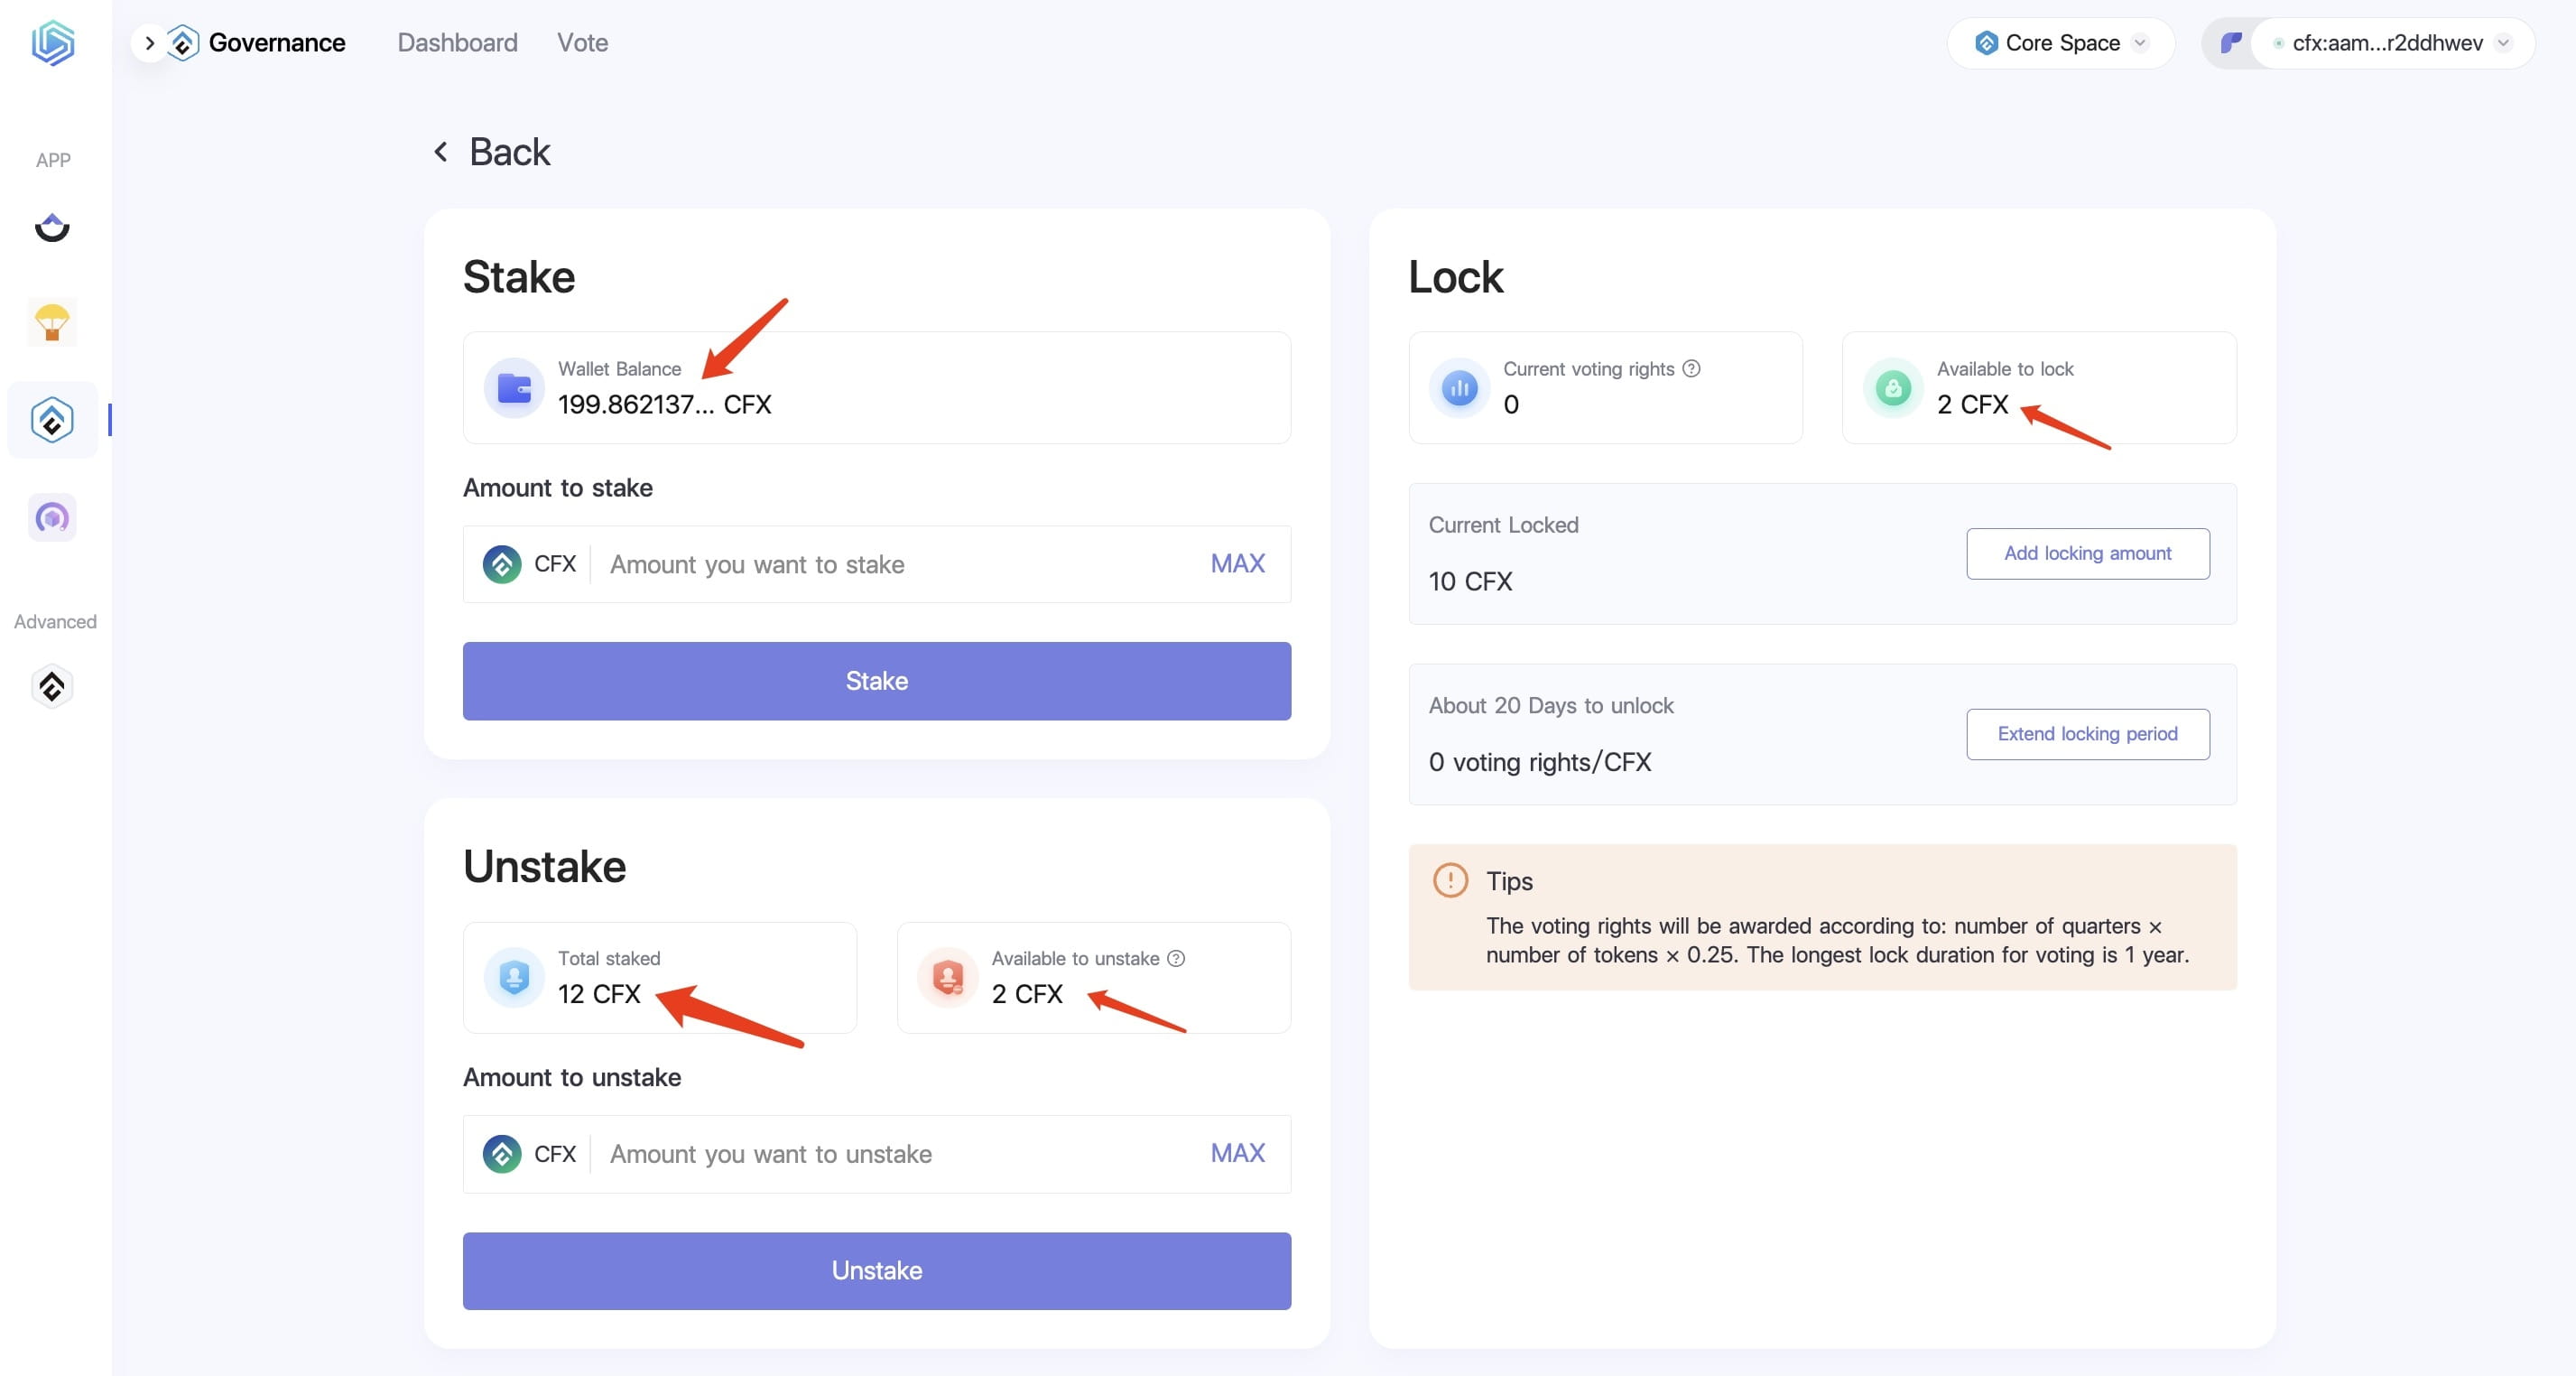Open the airdrop parachute sidebar icon
This screenshot has width=2576, height=1376.
(52, 323)
